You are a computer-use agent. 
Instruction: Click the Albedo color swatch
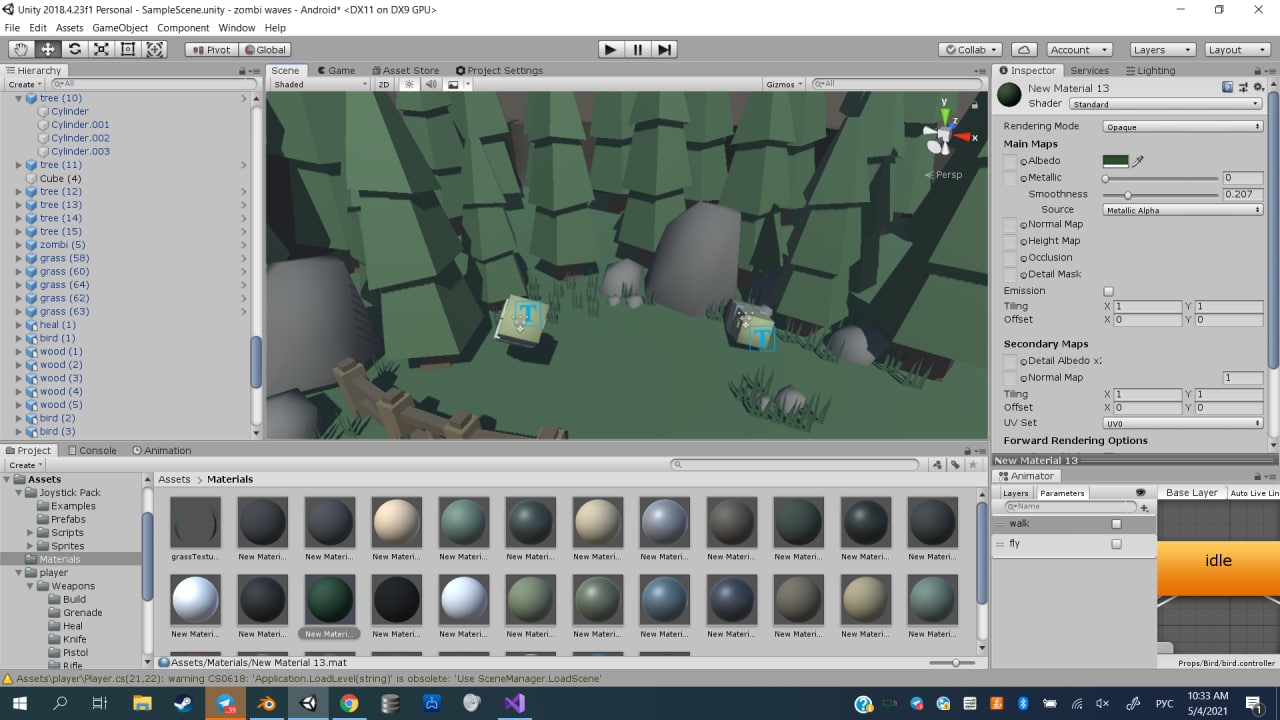pos(1115,160)
